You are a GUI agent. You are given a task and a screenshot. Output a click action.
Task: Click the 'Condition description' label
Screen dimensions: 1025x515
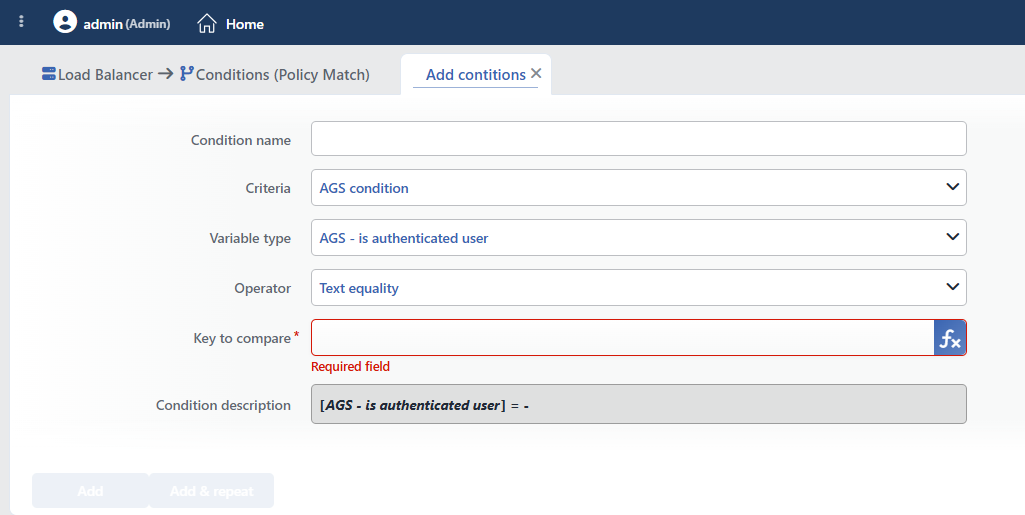tap(223, 405)
